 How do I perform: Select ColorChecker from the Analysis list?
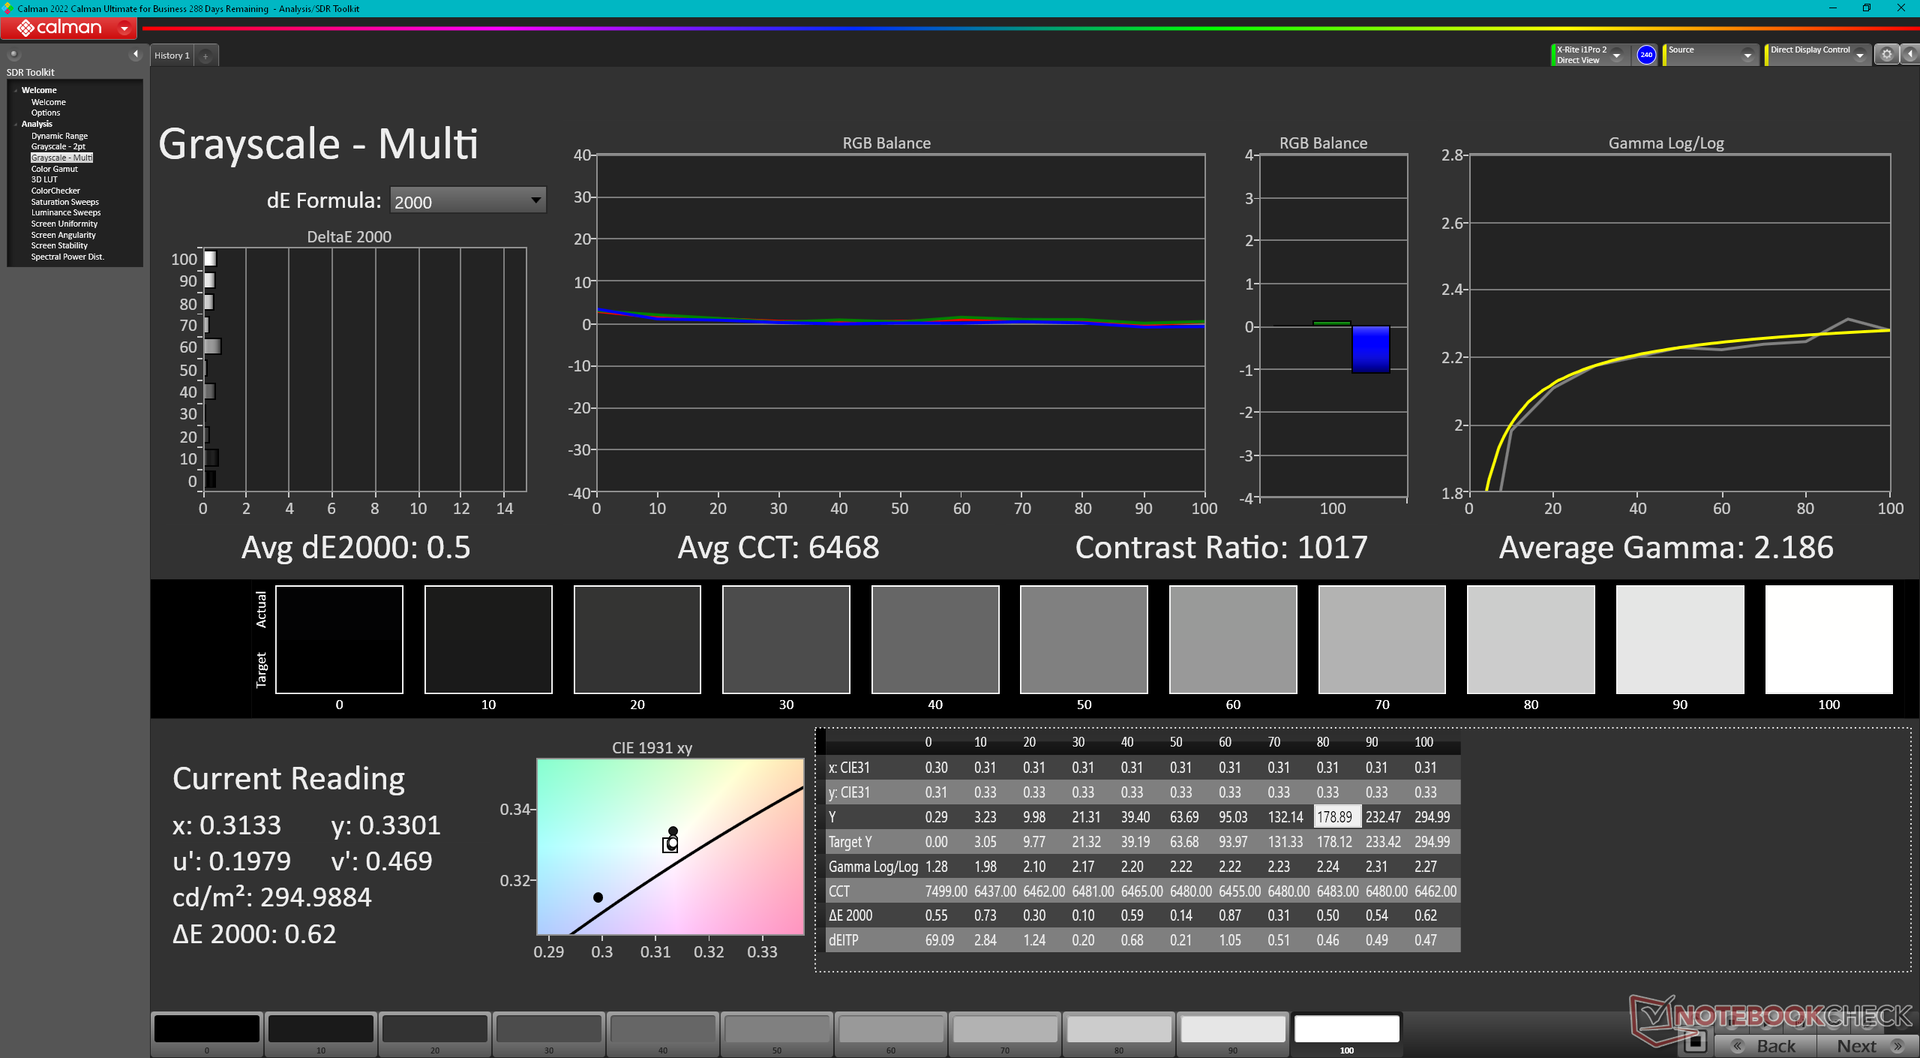click(55, 191)
